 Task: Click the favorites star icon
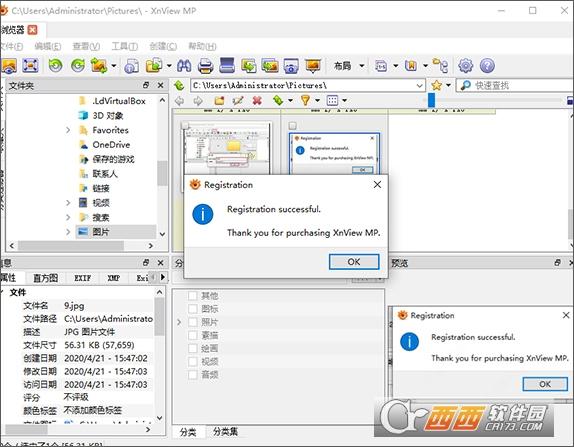(436, 85)
